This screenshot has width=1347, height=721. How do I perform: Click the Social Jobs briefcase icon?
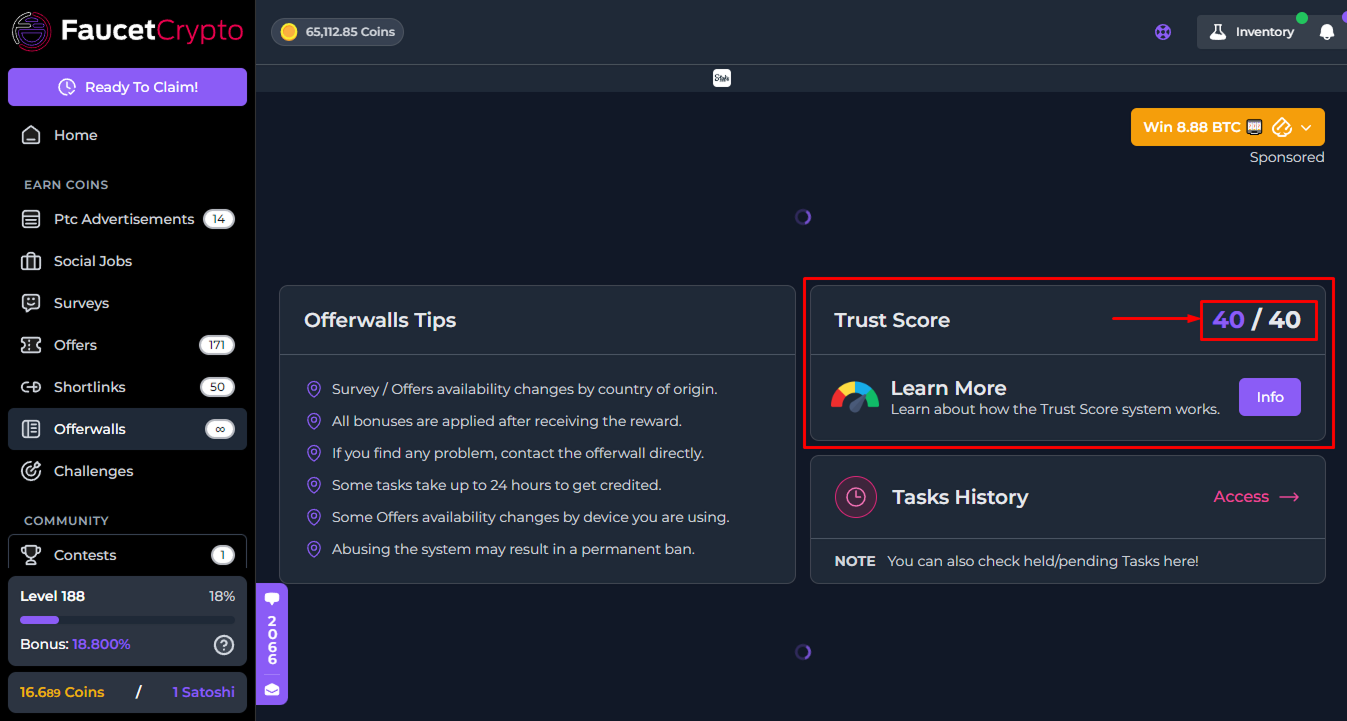pyautogui.click(x=31, y=261)
